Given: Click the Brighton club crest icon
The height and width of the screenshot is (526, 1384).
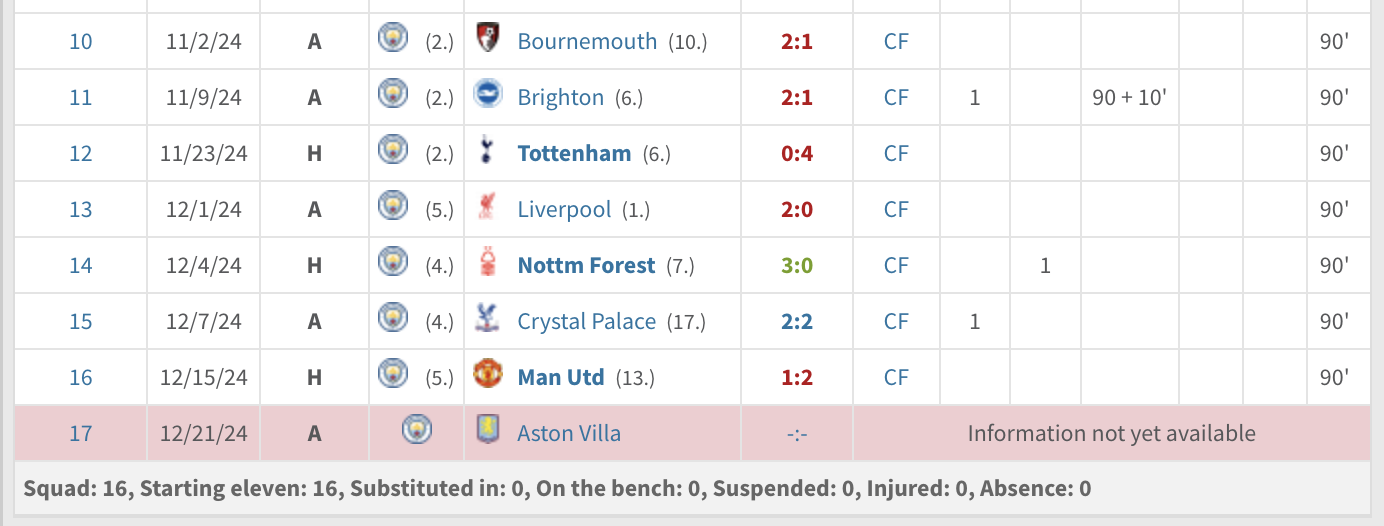Looking at the screenshot, I should [x=488, y=96].
